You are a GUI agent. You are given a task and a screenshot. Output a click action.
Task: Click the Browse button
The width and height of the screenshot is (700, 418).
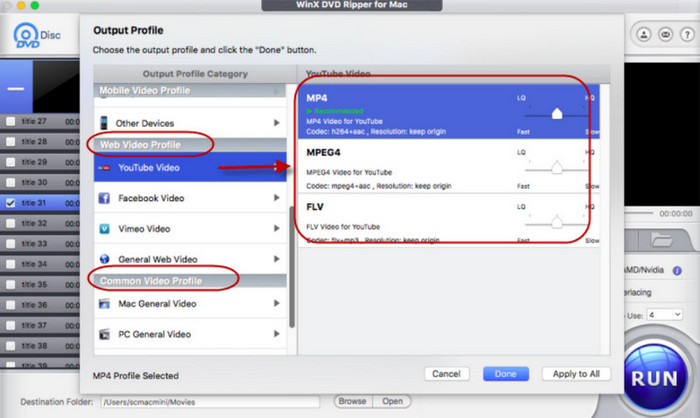click(352, 401)
